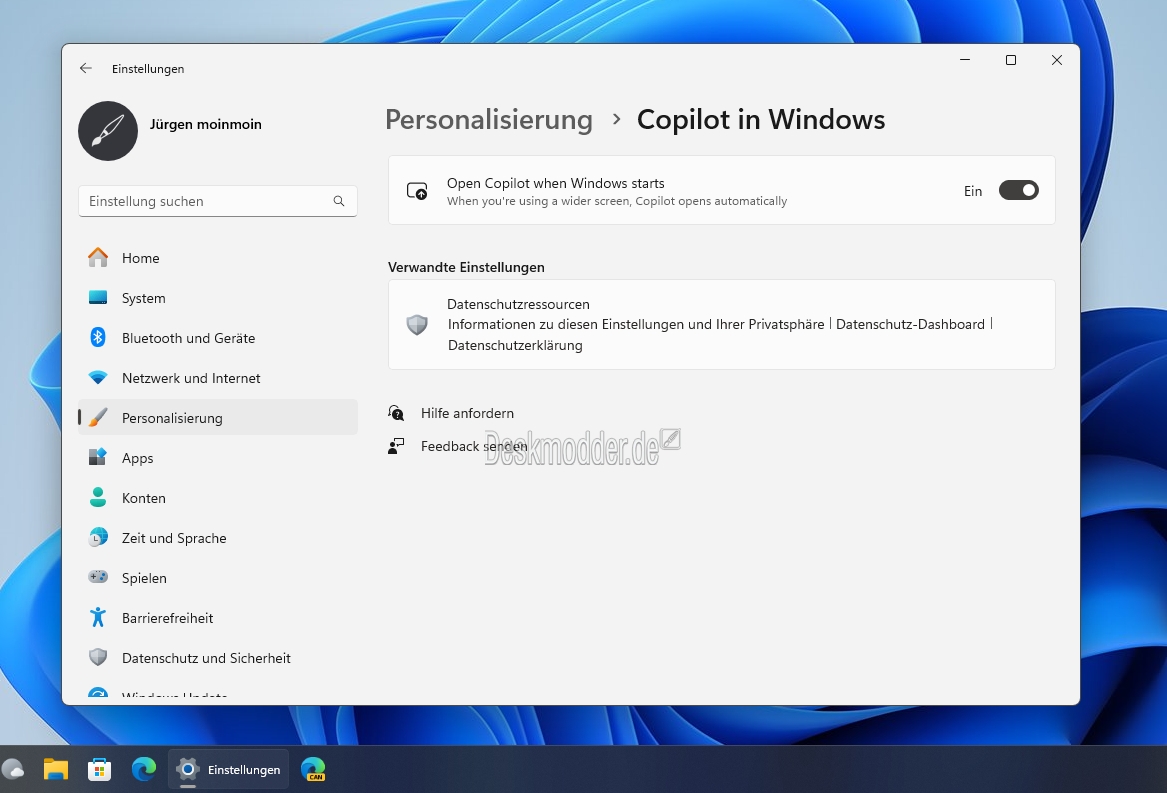Open the Datenschutz-Dashboard link
The height and width of the screenshot is (793, 1167).
click(x=910, y=325)
